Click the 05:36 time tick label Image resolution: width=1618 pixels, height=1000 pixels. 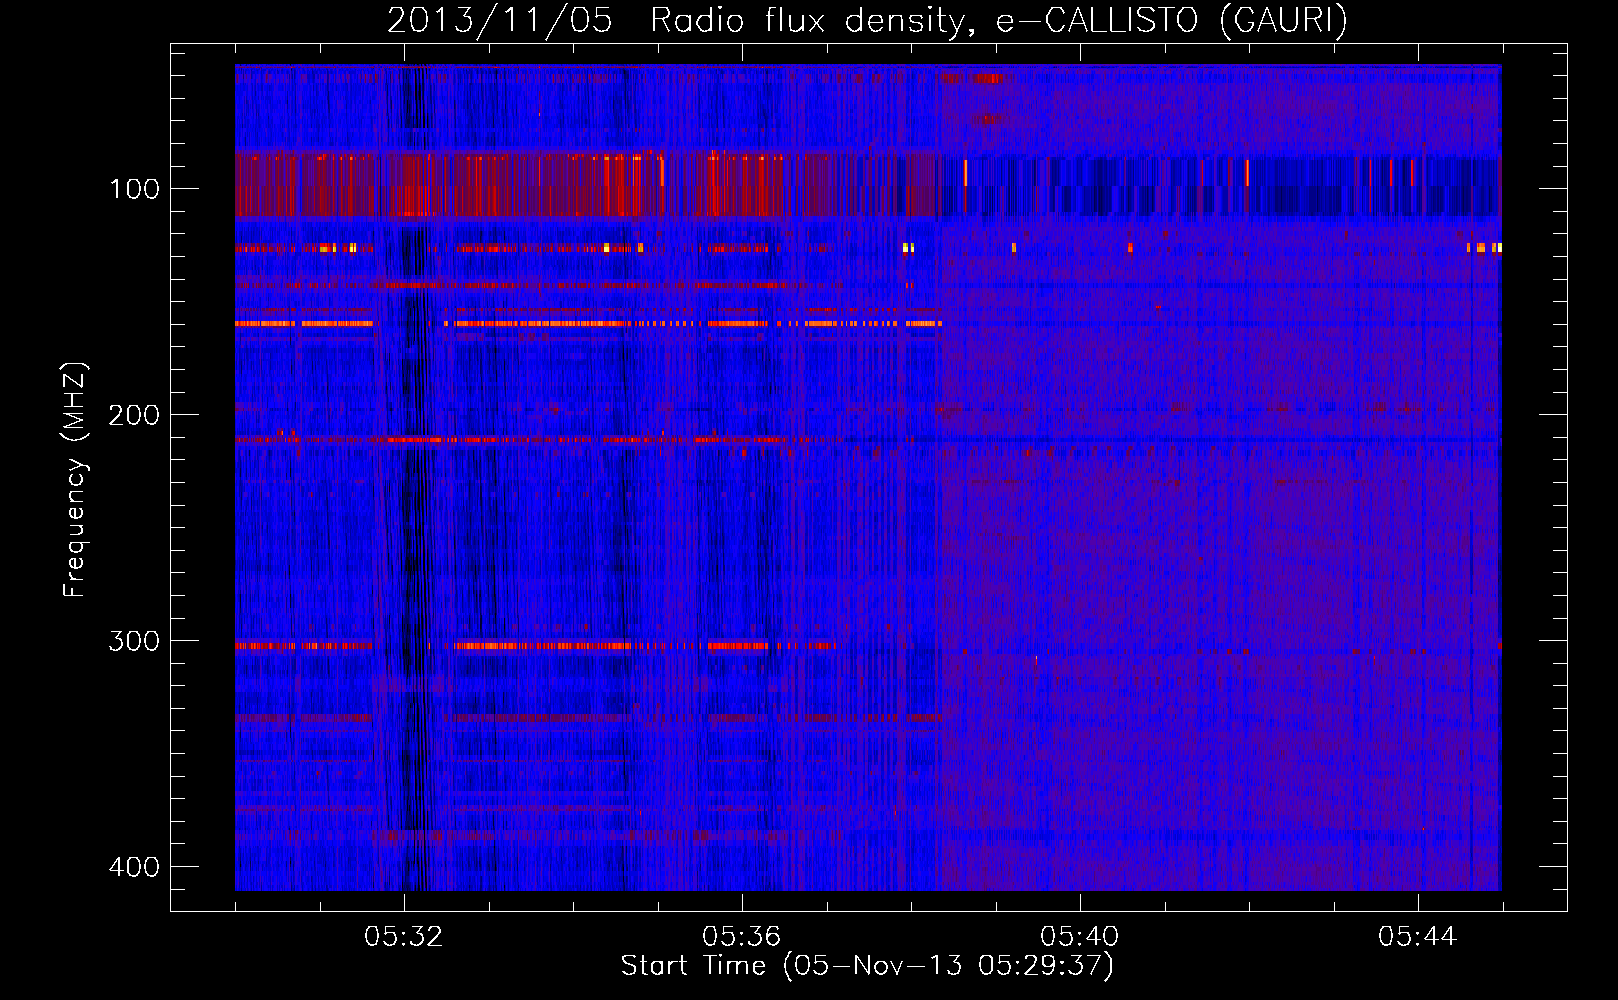742,937
